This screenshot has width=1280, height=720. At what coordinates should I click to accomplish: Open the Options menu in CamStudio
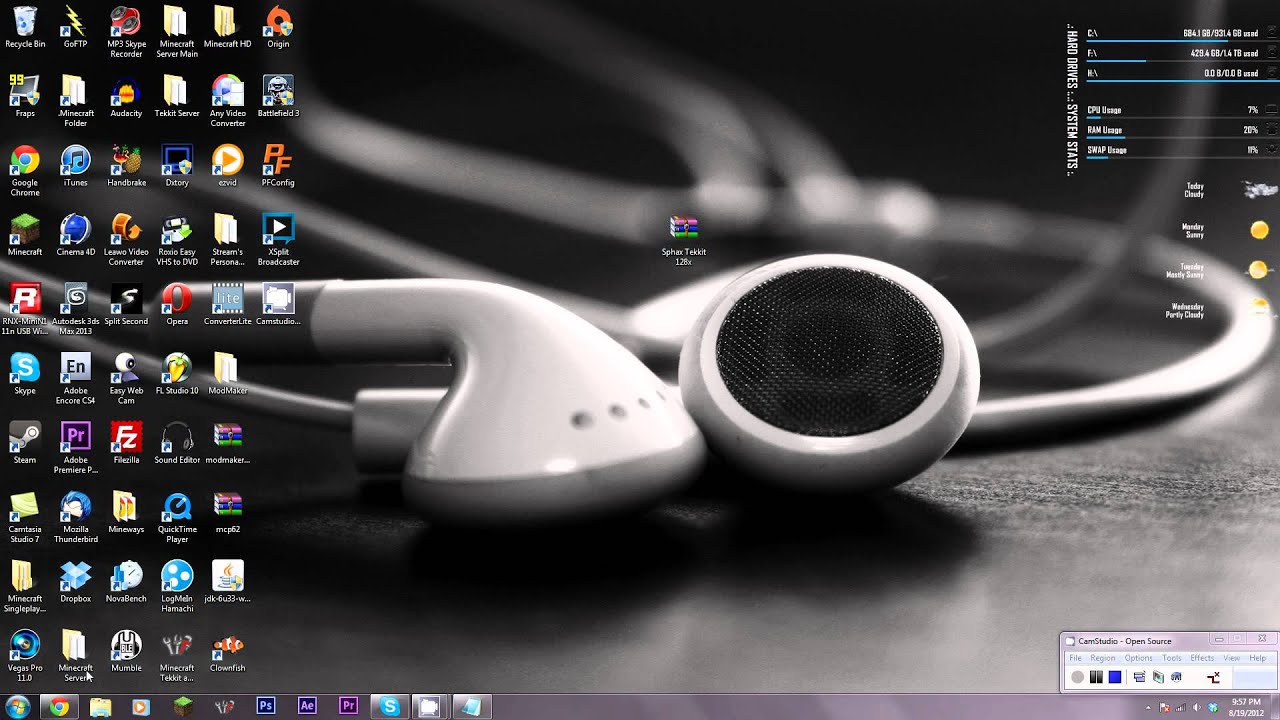pos(1138,658)
